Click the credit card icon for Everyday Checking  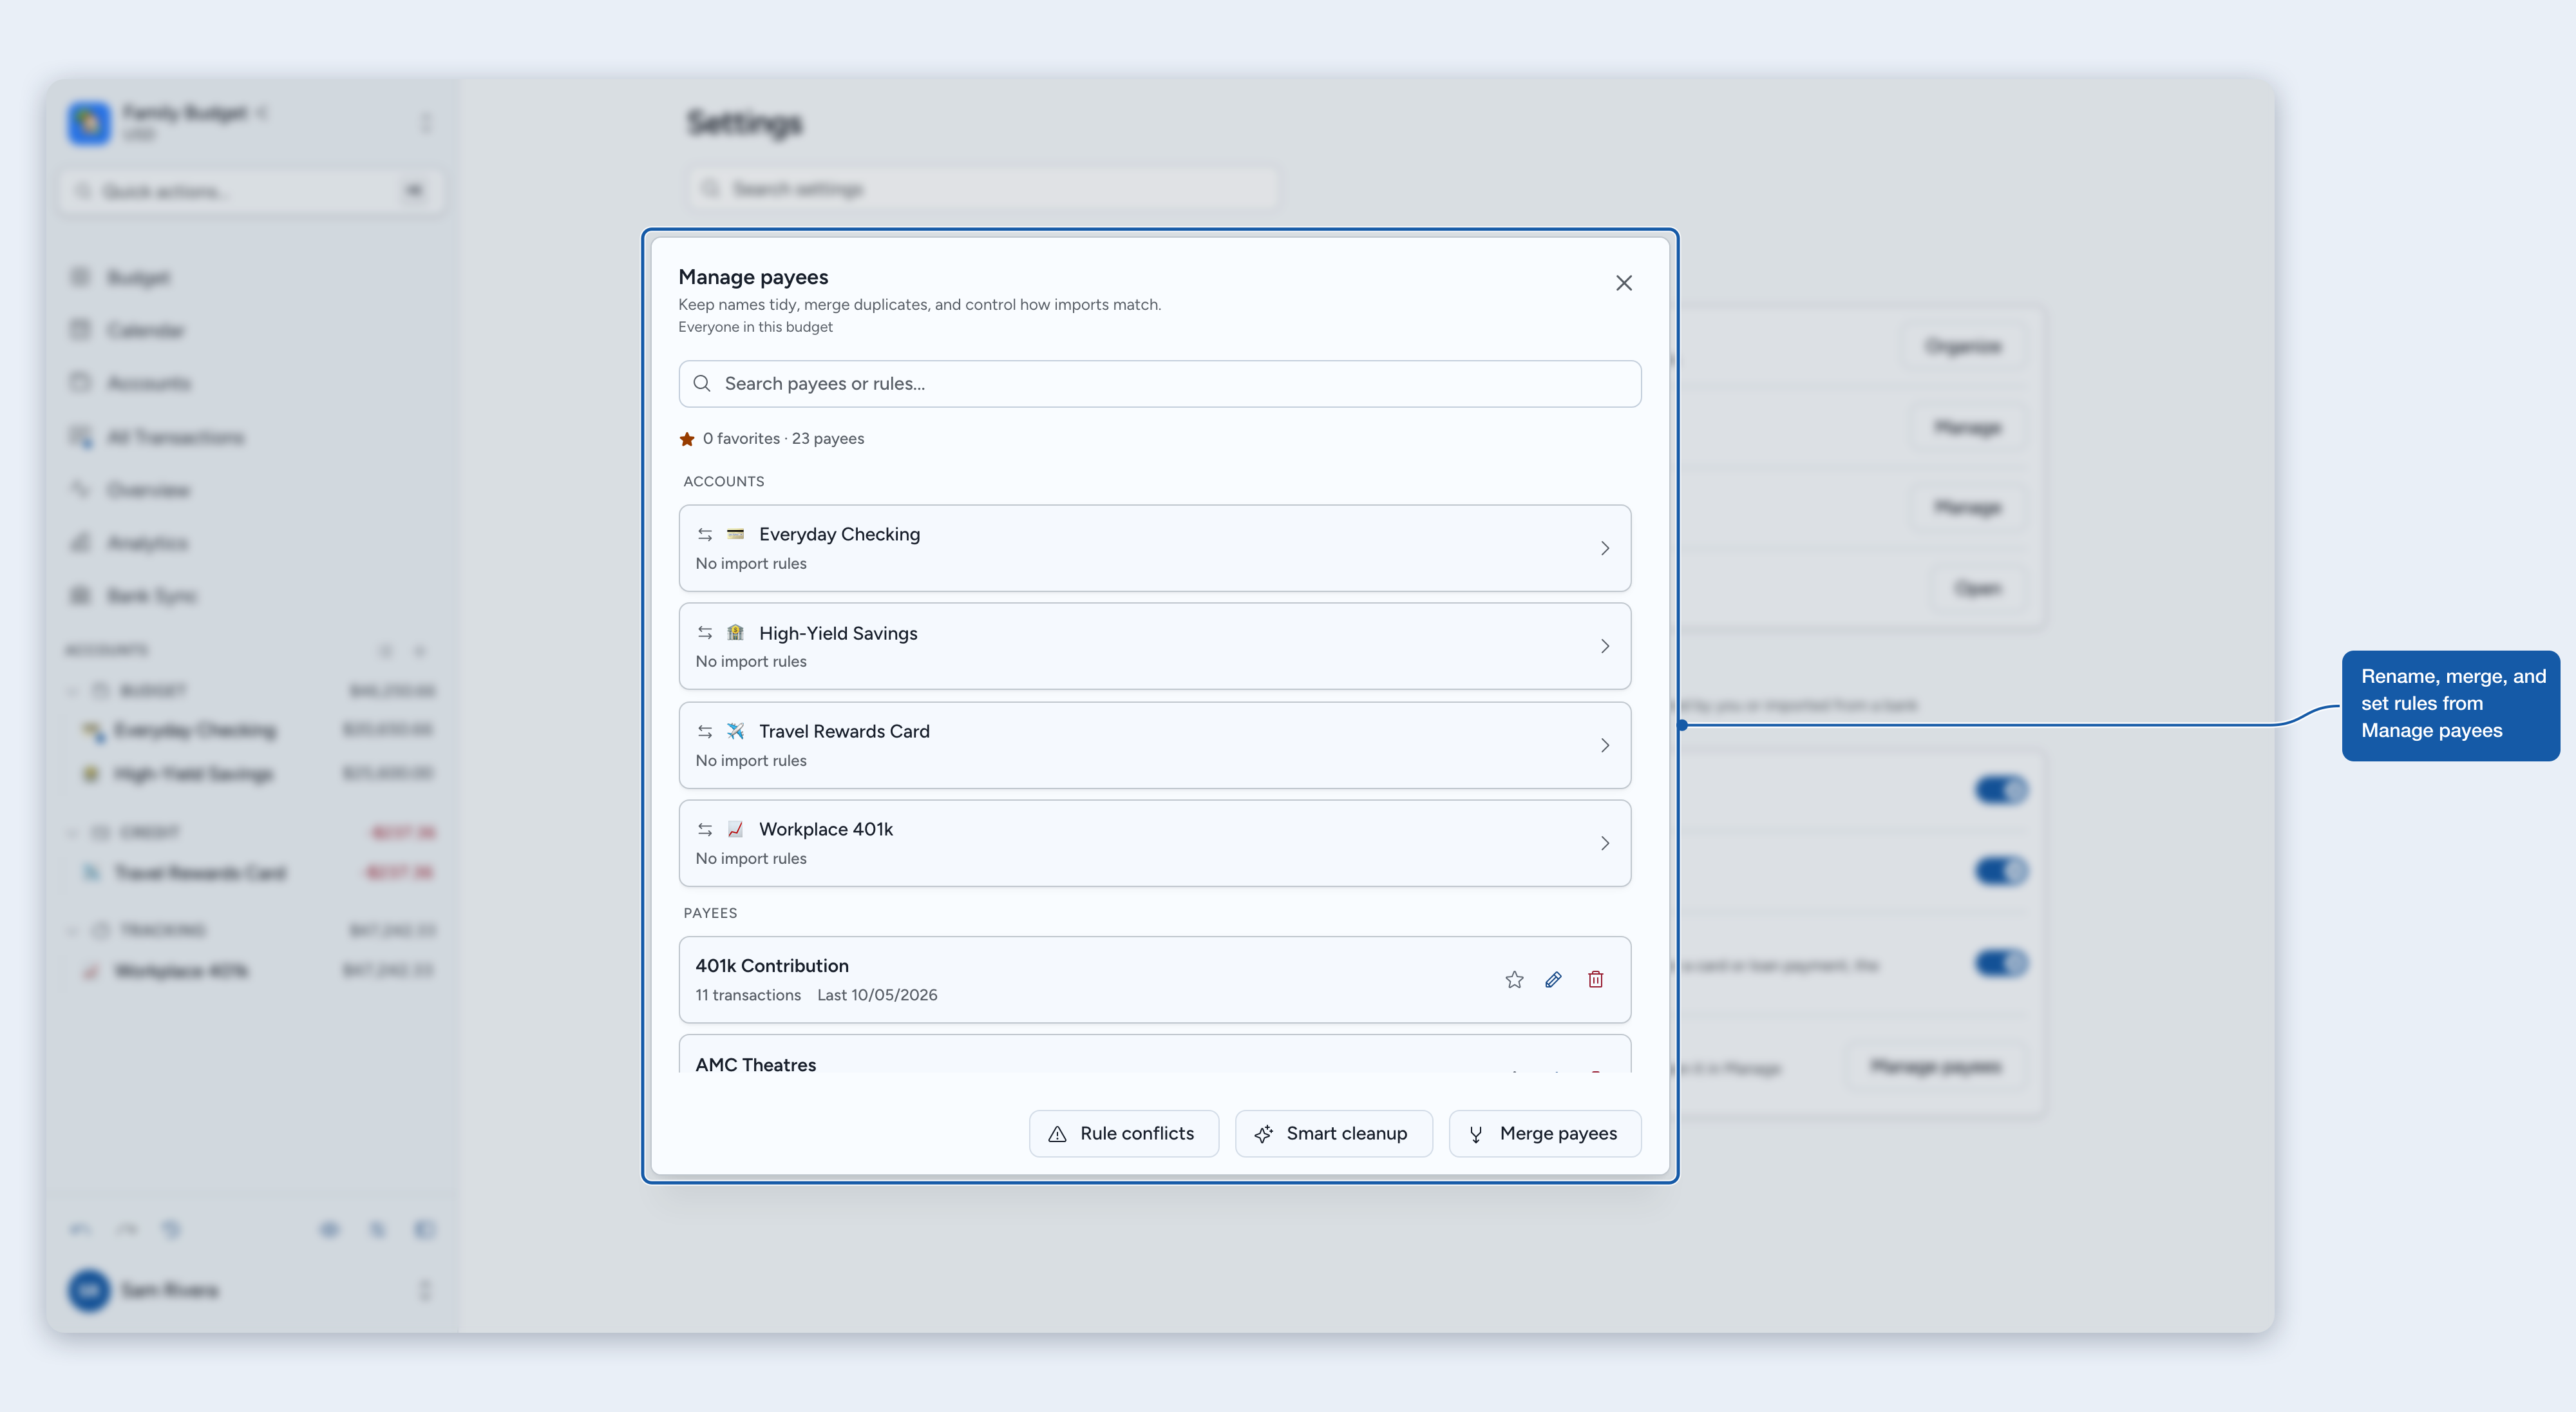(x=735, y=534)
